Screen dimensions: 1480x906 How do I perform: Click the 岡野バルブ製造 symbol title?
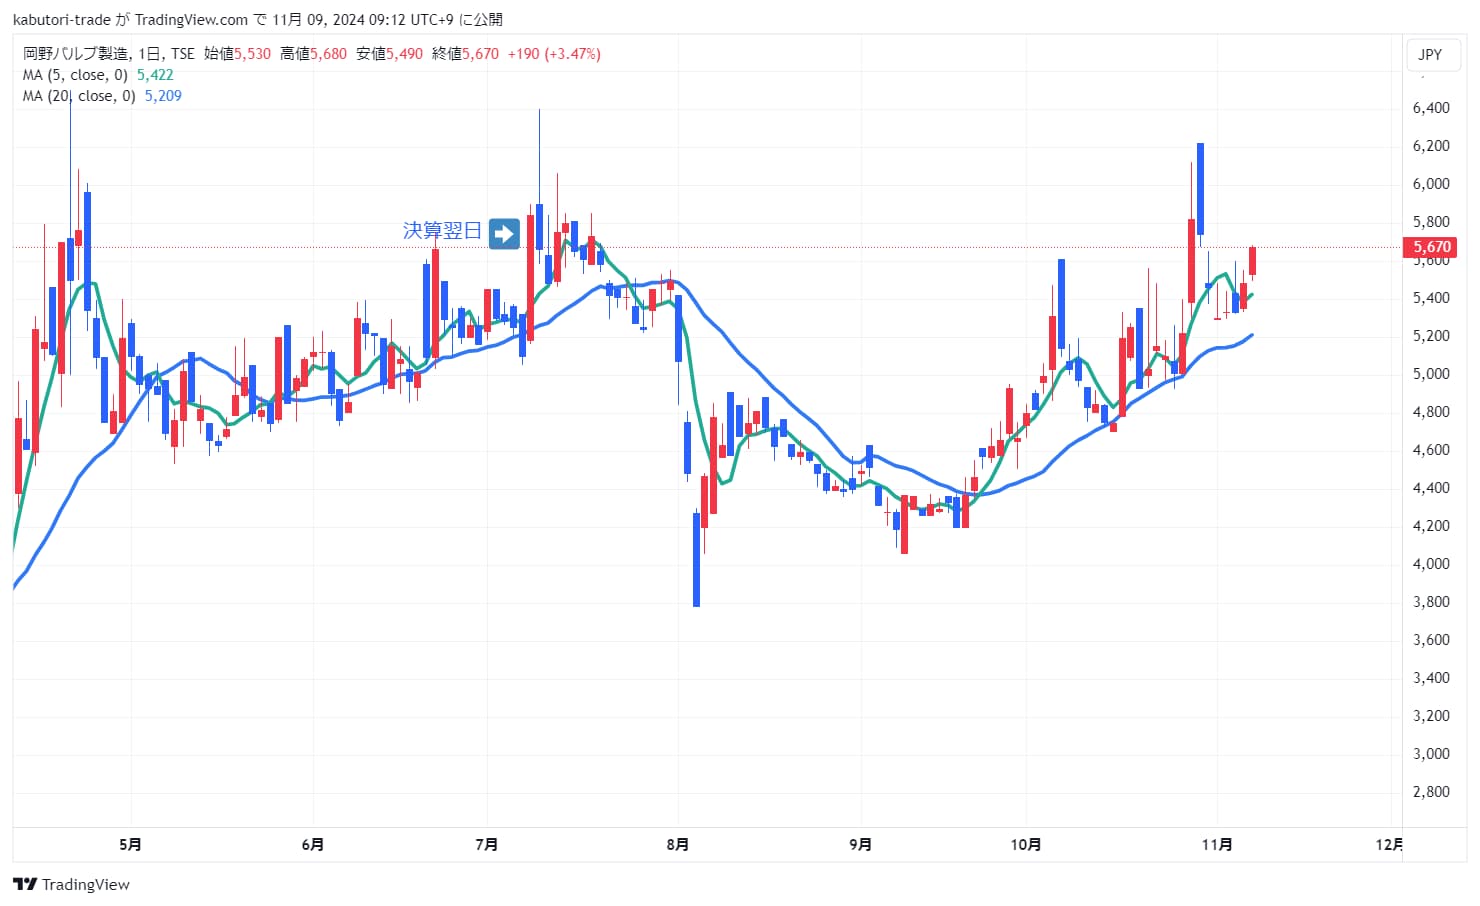(76, 54)
